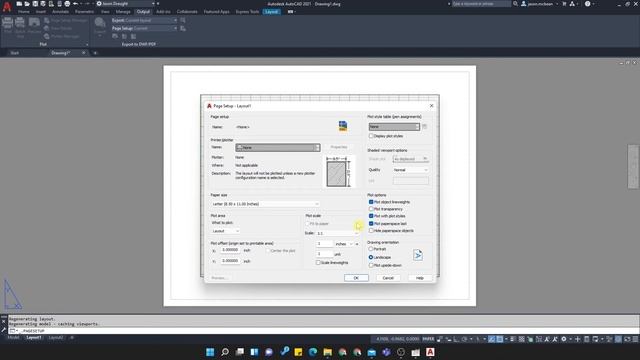This screenshot has width=640, height=360.
Task: Click the Help question mark icon in title bar
Action: (587, 4)
